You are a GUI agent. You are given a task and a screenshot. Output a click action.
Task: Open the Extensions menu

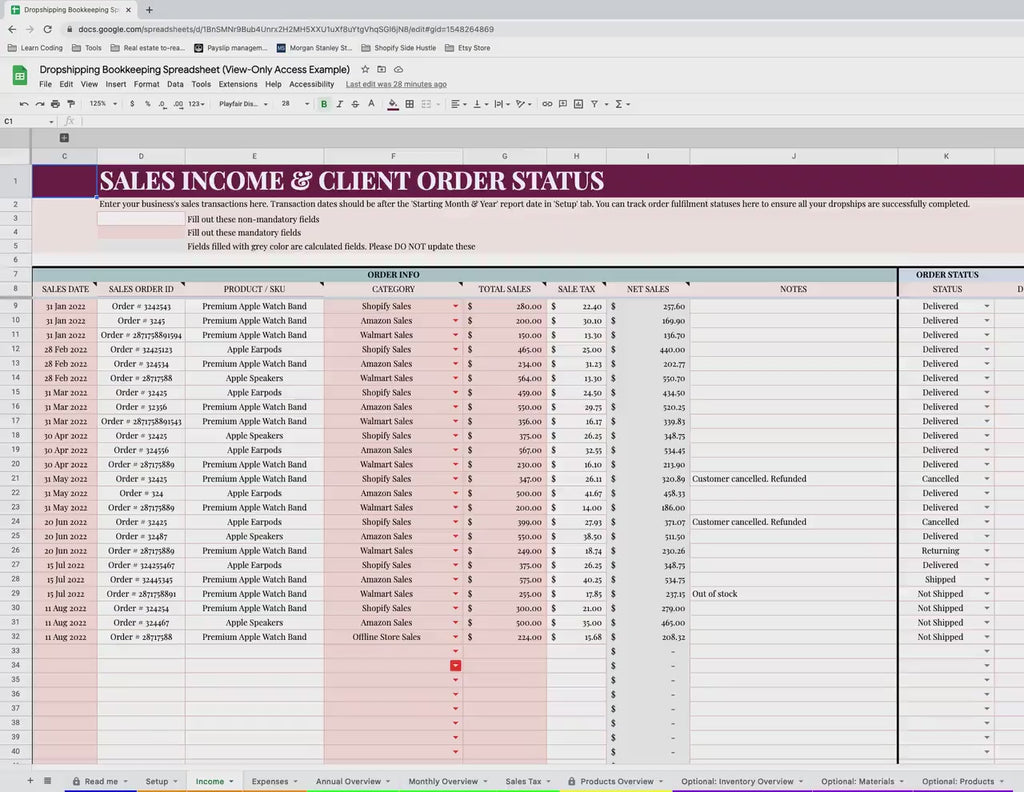[238, 85]
